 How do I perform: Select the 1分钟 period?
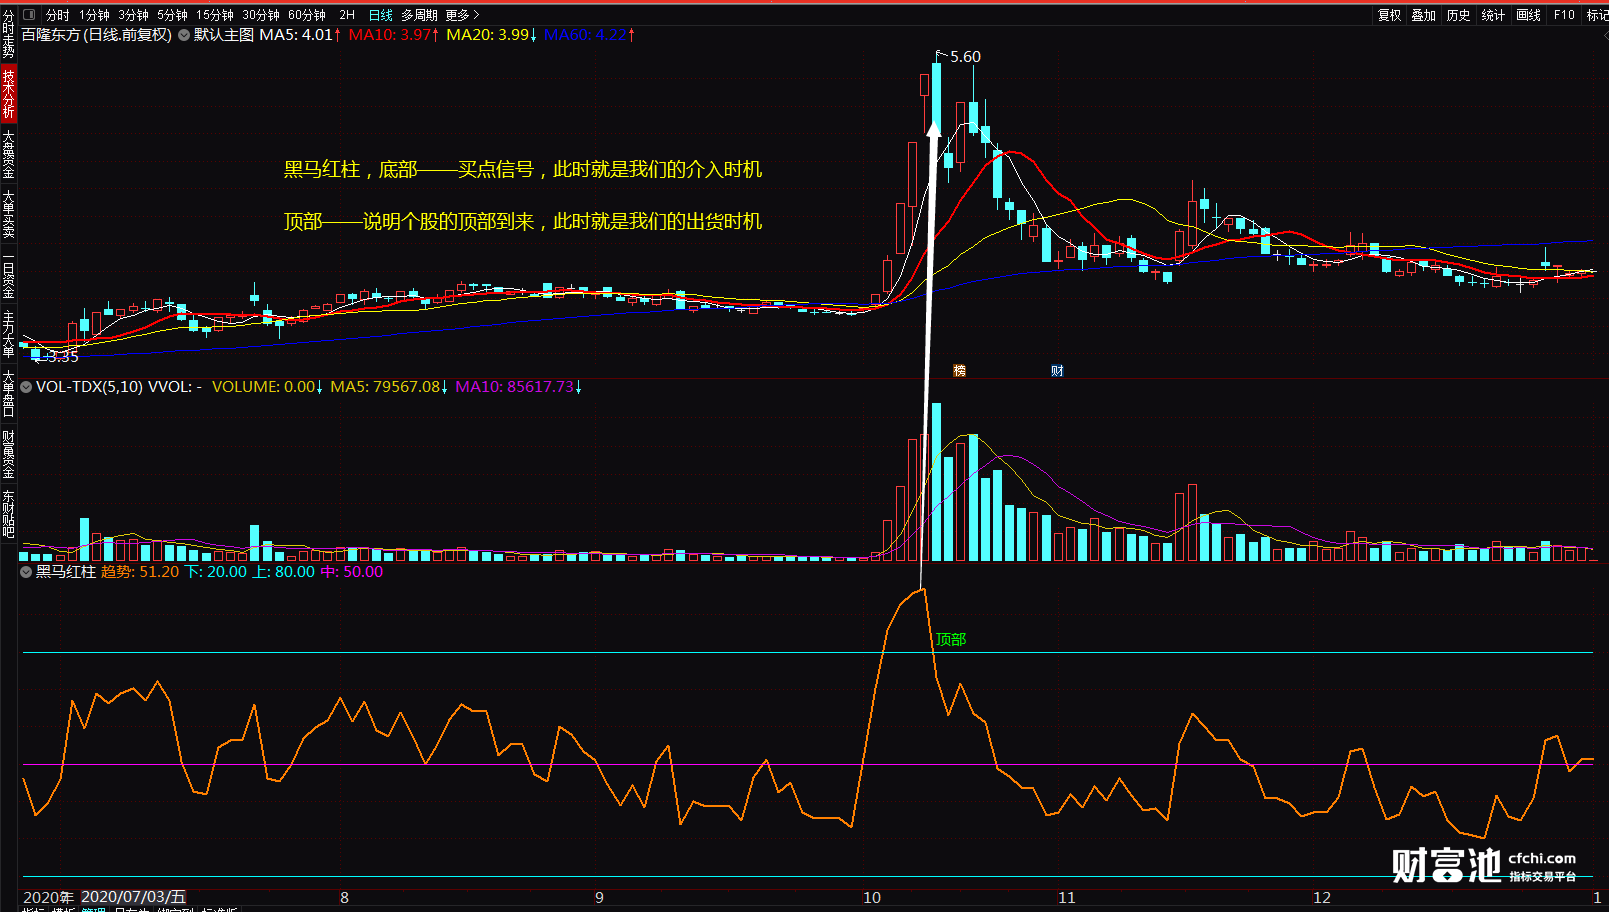click(x=94, y=15)
